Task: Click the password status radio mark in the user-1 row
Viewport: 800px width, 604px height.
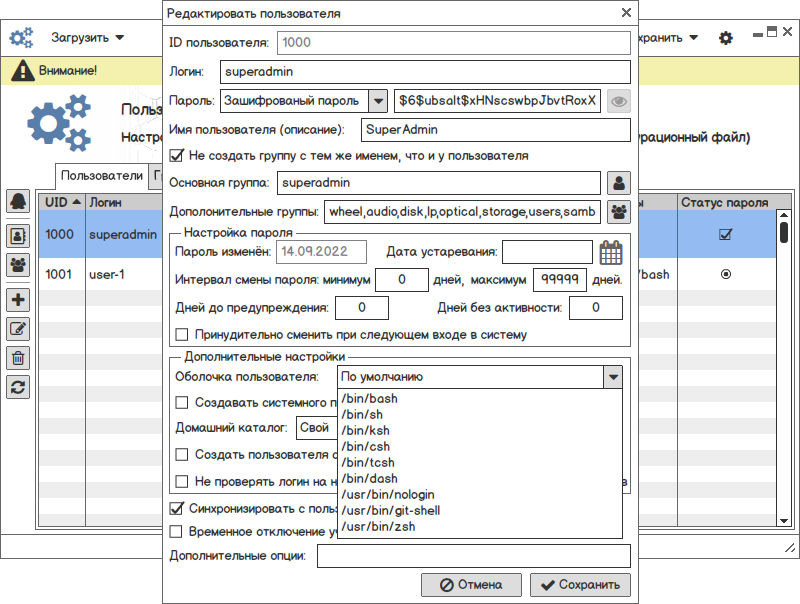Action: pos(726,274)
